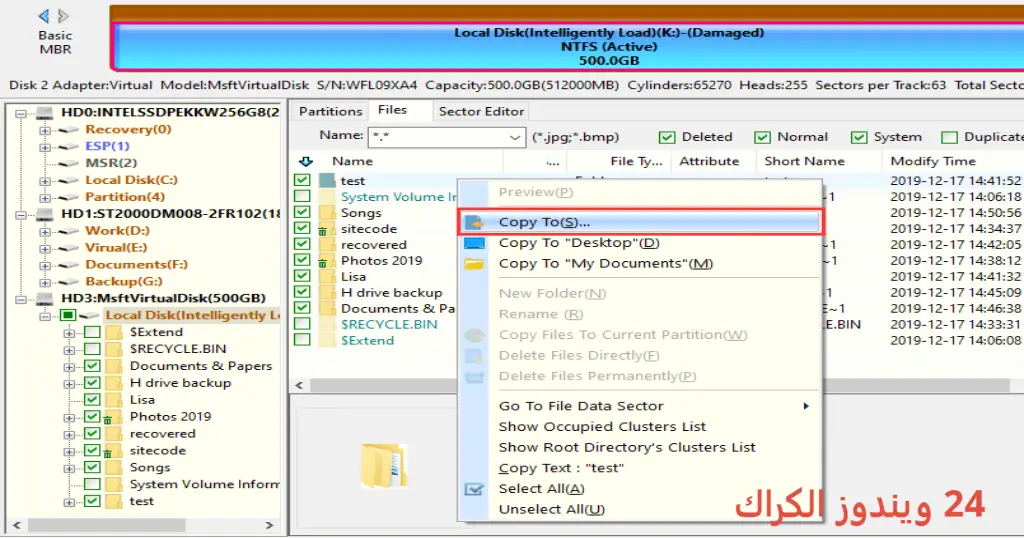
Task: Collapse the HD0 disk tree node
Action: point(21,114)
